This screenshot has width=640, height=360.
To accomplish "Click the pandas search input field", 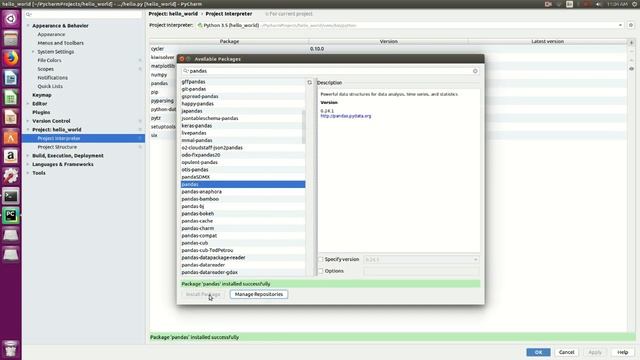I will 331,71.
